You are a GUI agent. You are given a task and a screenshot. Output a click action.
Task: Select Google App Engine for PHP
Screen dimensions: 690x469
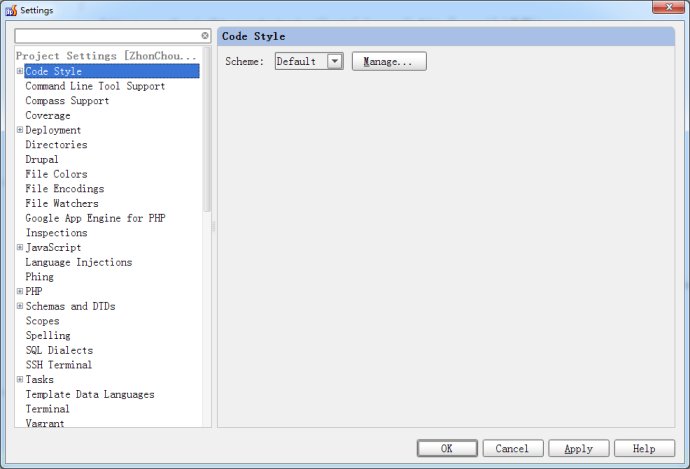pos(95,218)
